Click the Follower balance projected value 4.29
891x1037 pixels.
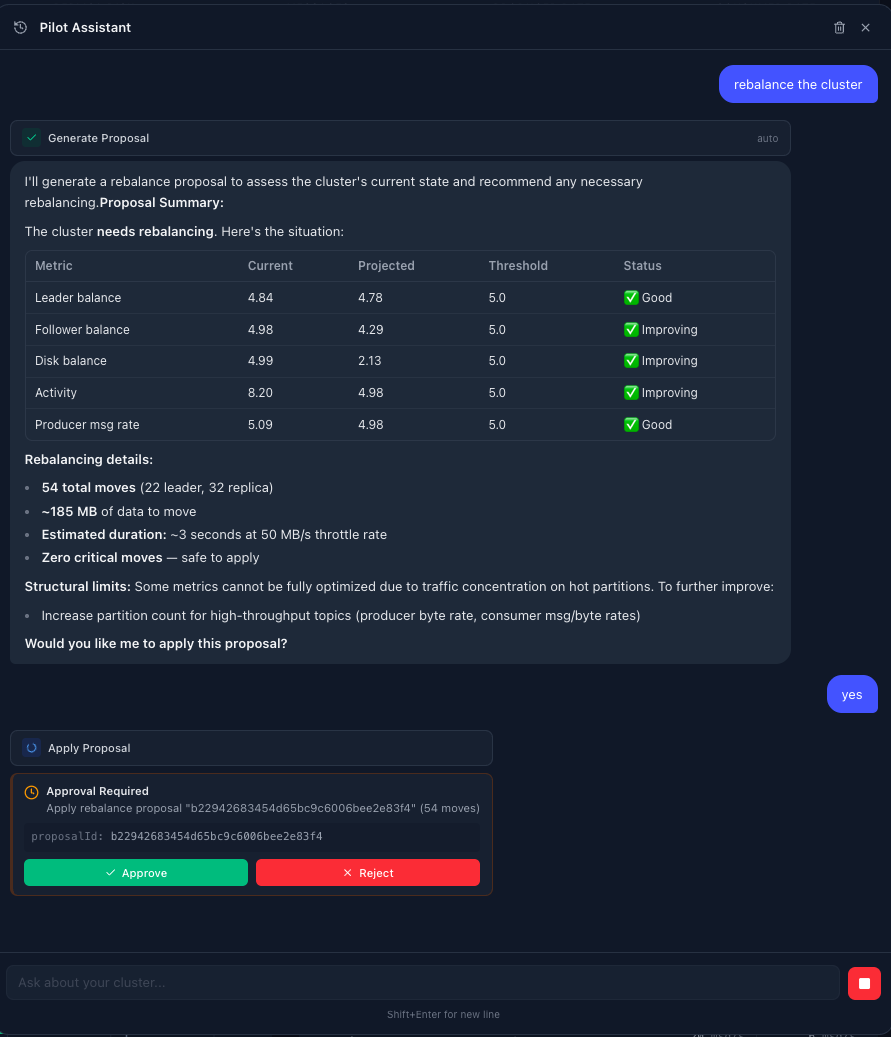click(370, 329)
